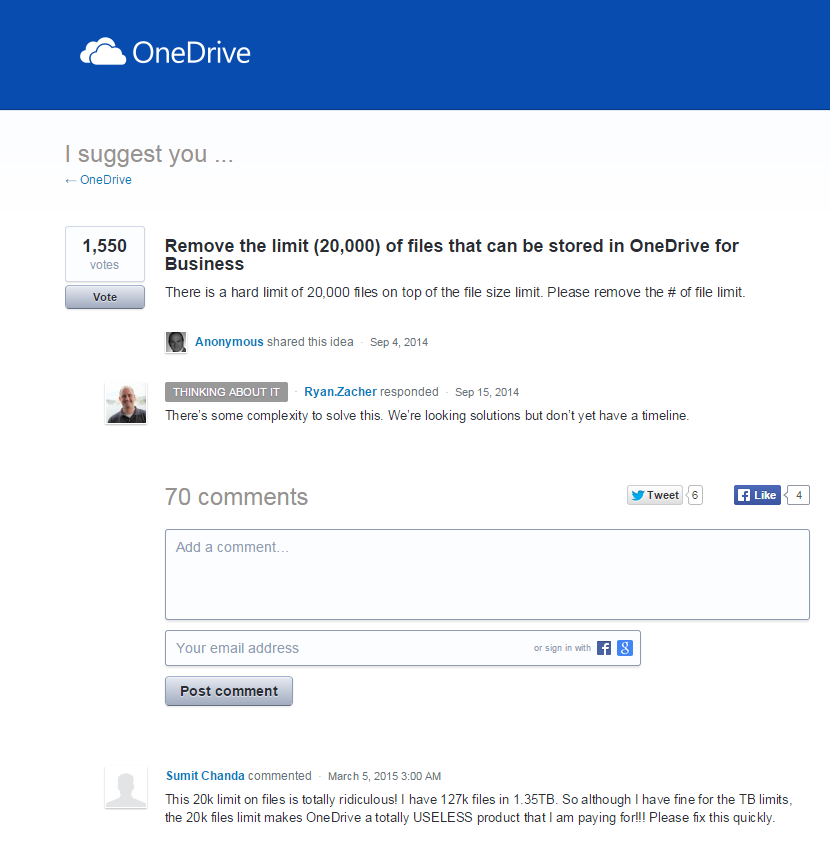Viewport: 830px width, 856px height.
Task: Click the Vote button
Action: tap(105, 297)
